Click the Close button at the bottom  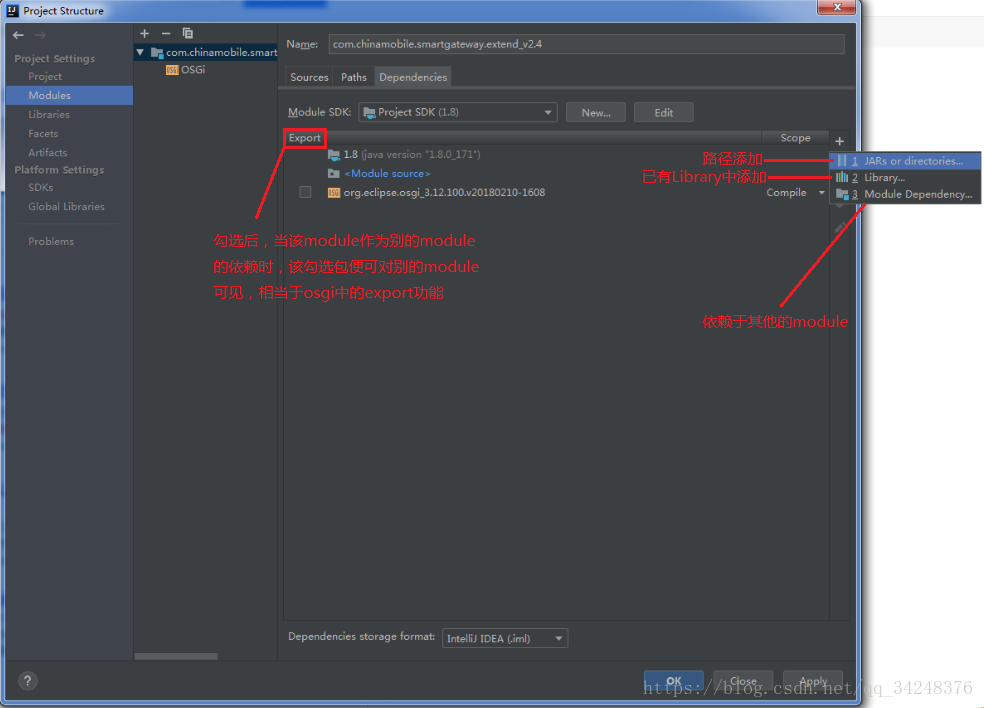(x=743, y=681)
